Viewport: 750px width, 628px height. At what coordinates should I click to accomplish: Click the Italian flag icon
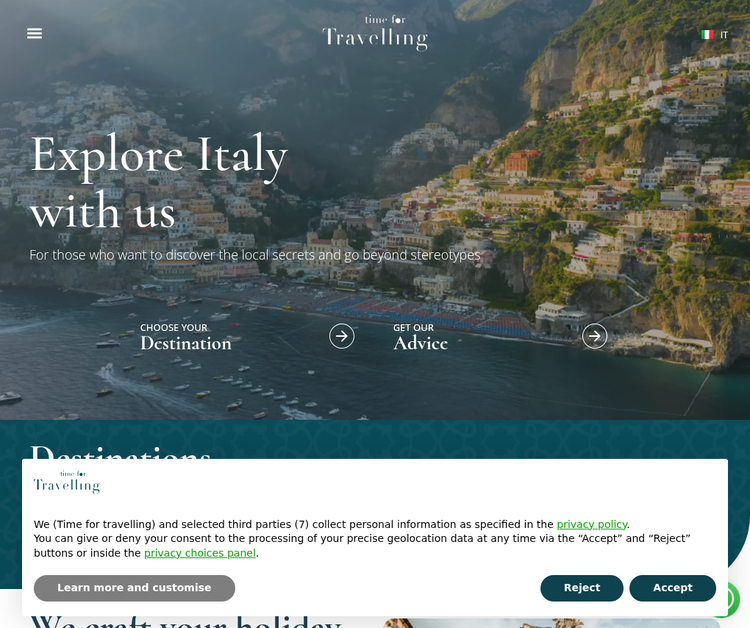[707, 34]
